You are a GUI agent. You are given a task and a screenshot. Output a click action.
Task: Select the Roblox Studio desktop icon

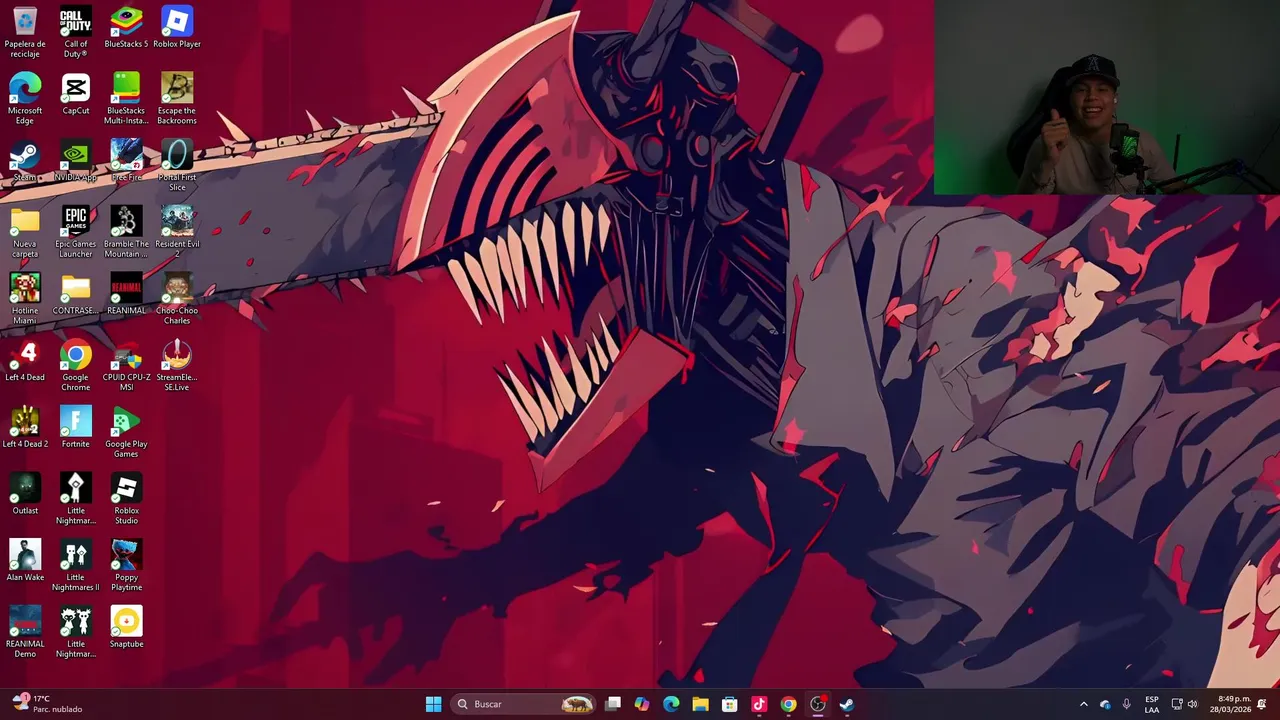[126, 498]
